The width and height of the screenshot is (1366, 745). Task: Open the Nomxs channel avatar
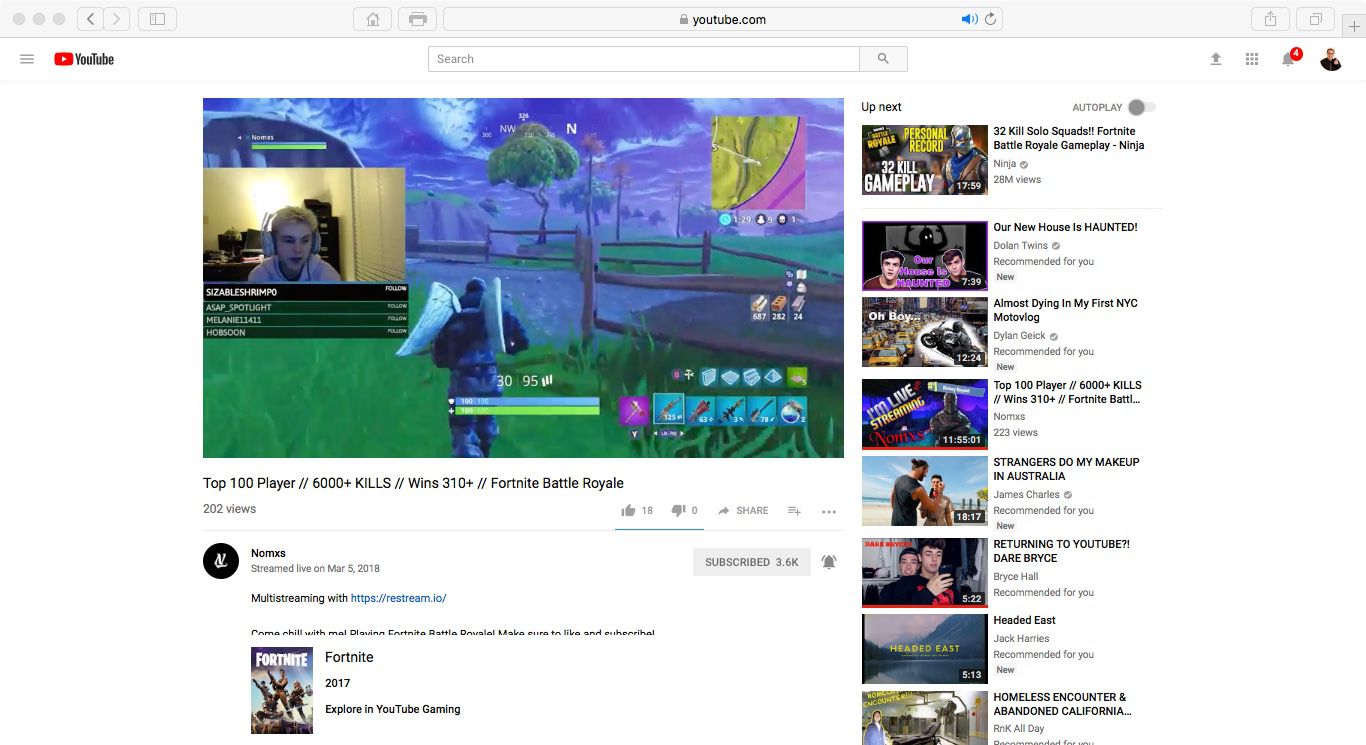coord(221,561)
